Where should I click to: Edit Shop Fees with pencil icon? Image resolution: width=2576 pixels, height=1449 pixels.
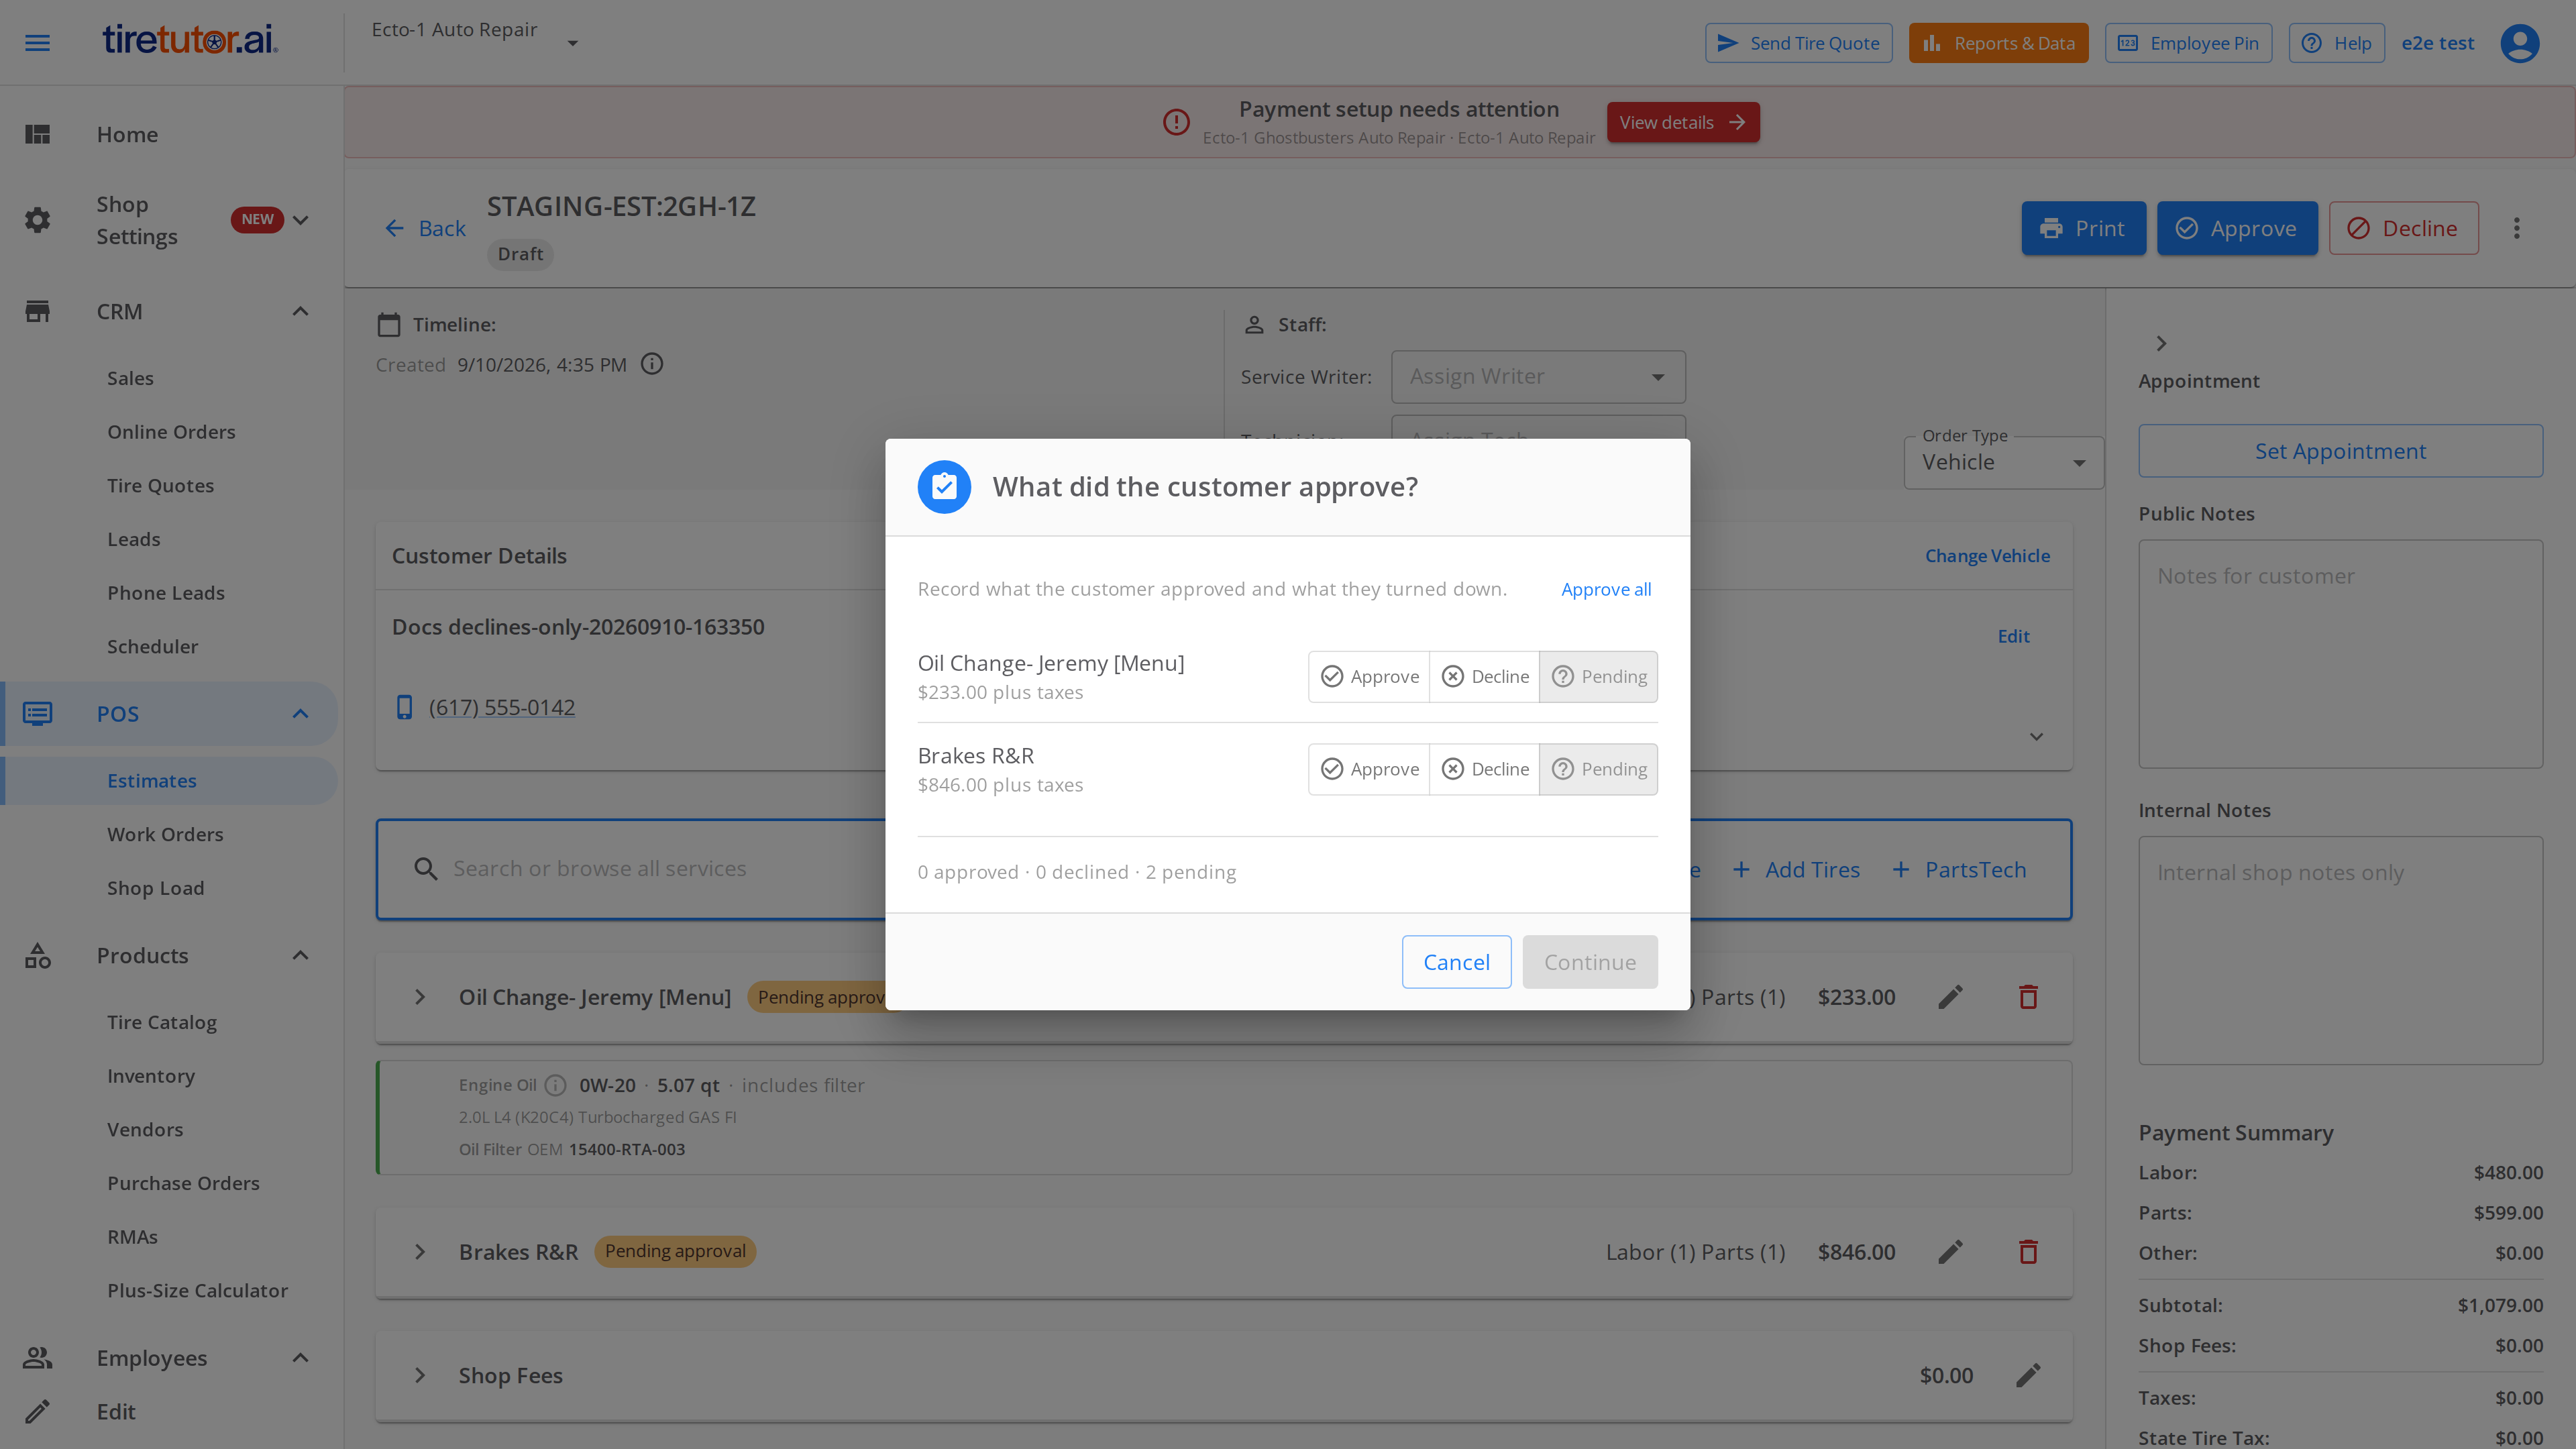pos(2027,1376)
